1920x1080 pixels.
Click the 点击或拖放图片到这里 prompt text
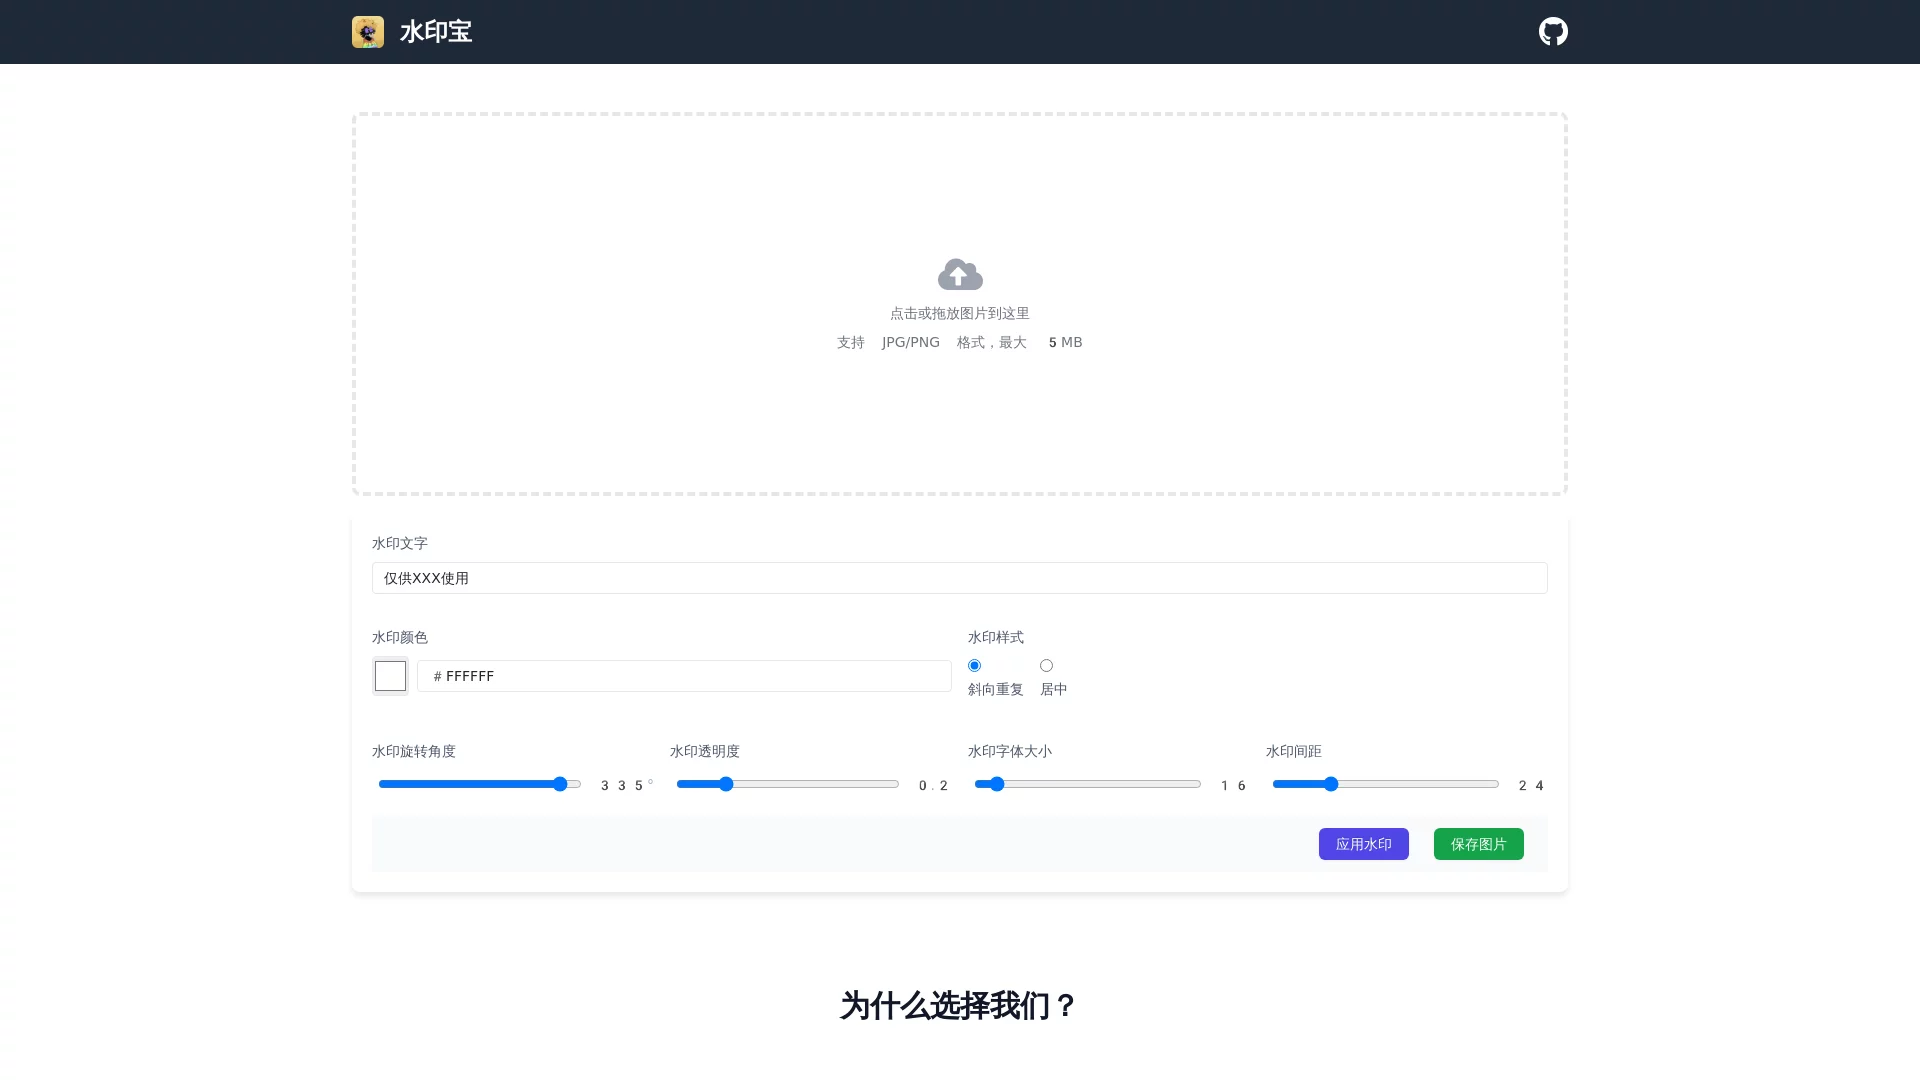pyautogui.click(x=959, y=312)
